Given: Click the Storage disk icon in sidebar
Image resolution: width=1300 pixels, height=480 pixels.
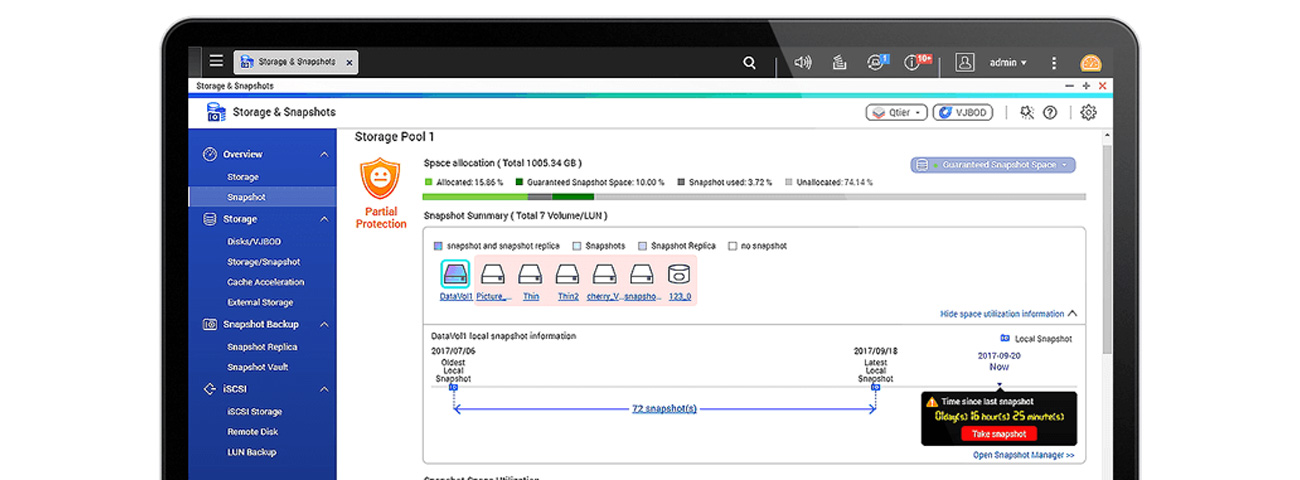Looking at the screenshot, I should point(210,219).
